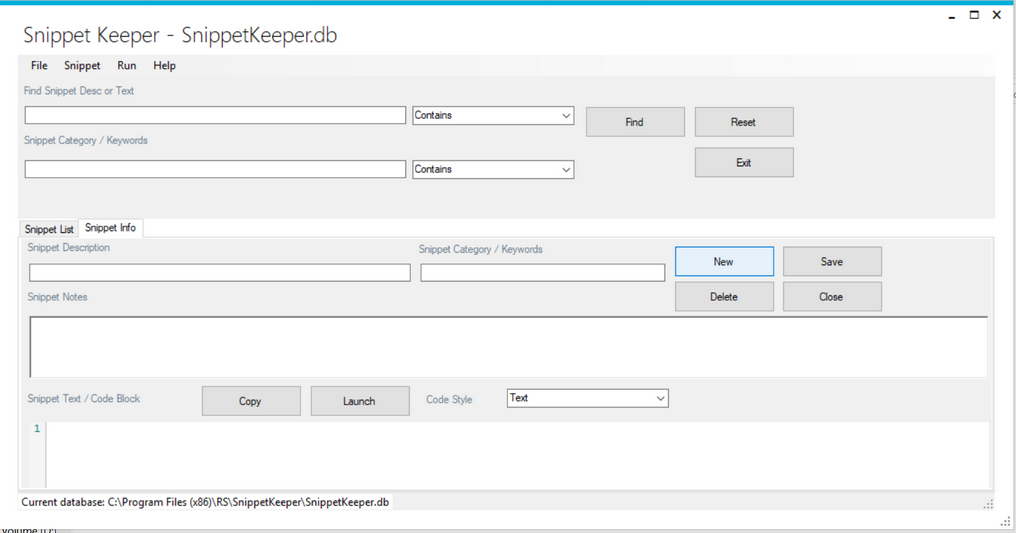Click the Close button beside Delete
Screen dimensions: 1016x533
point(832,297)
